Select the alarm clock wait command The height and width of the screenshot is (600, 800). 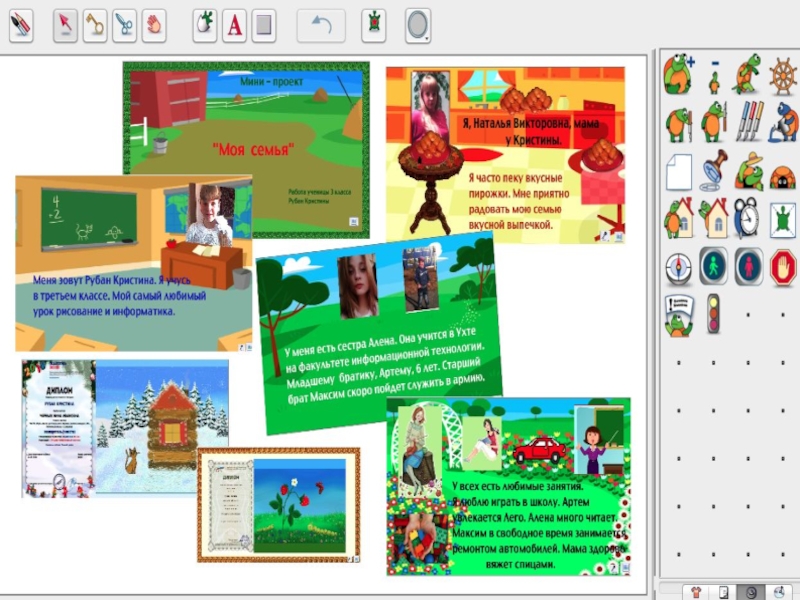pos(747,218)
